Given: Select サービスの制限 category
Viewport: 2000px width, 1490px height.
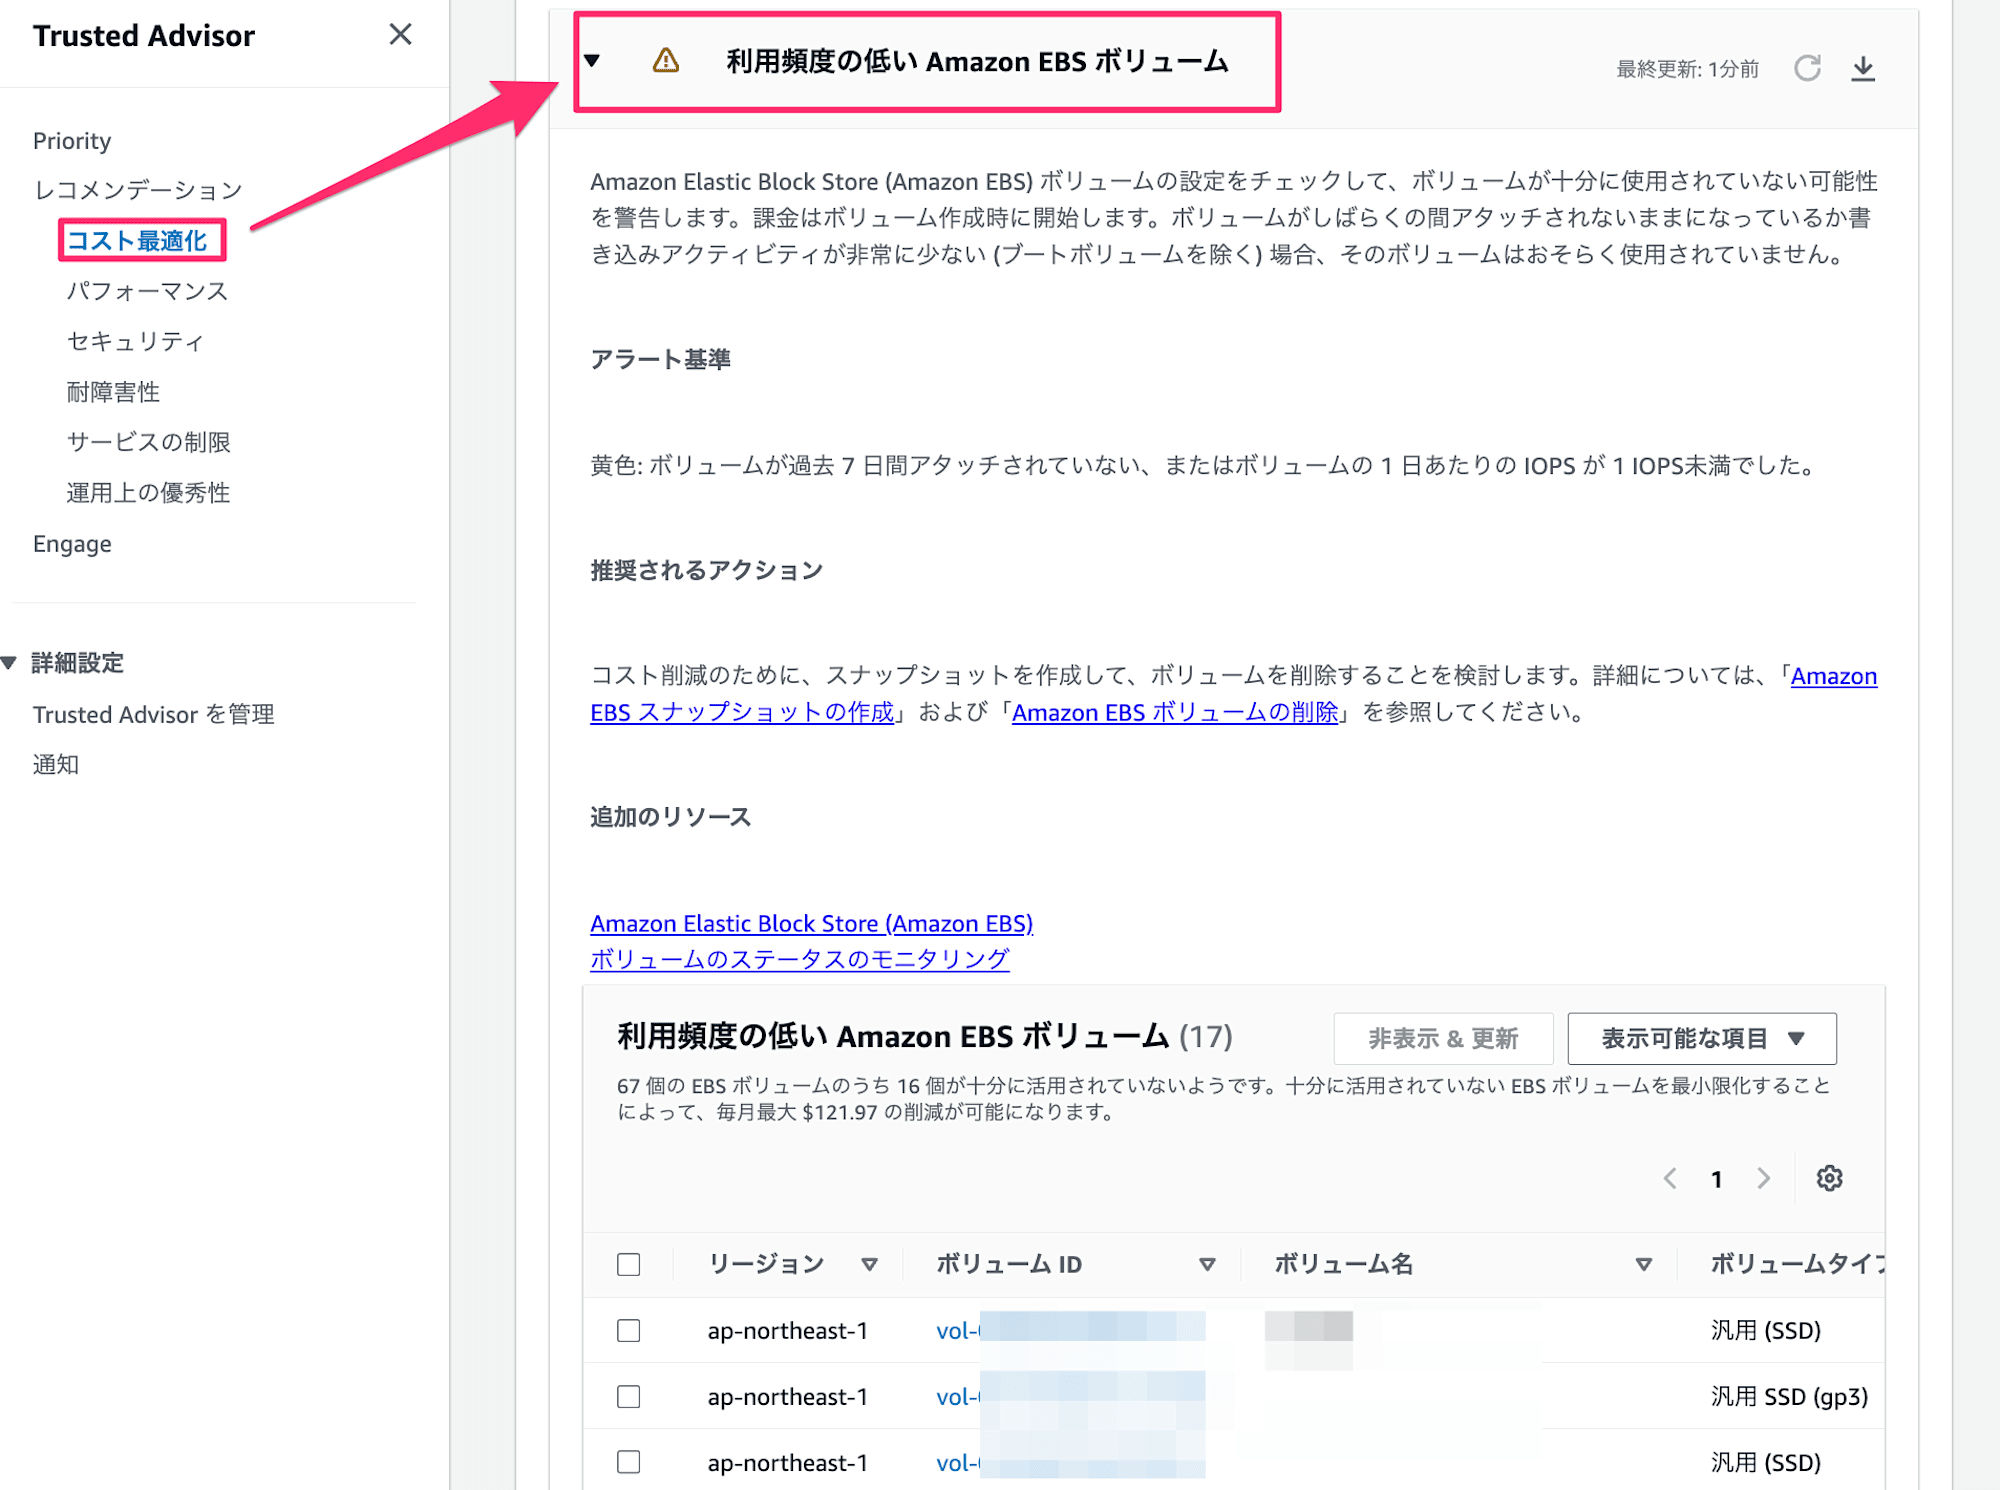Looking at the screenshot, I should [148, 442].
